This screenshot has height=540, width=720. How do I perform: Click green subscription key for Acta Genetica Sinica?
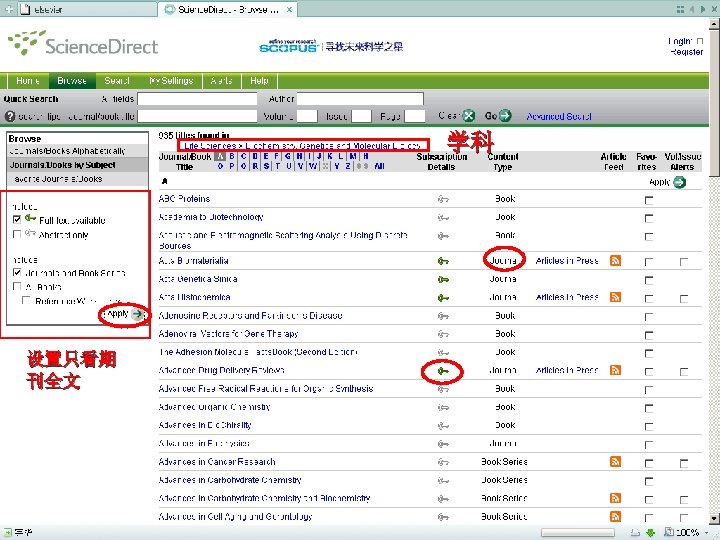coord(443,279)
